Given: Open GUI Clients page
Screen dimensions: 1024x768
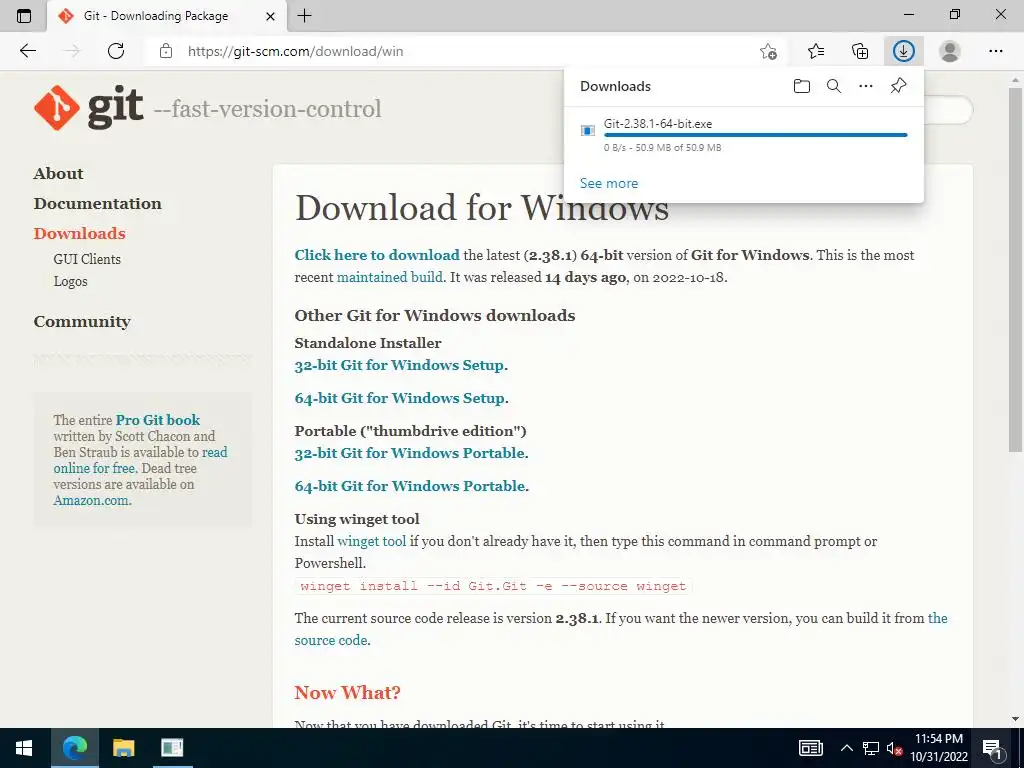Looking at the screenshot, I should pyautogui.click(x=87, y=259).
